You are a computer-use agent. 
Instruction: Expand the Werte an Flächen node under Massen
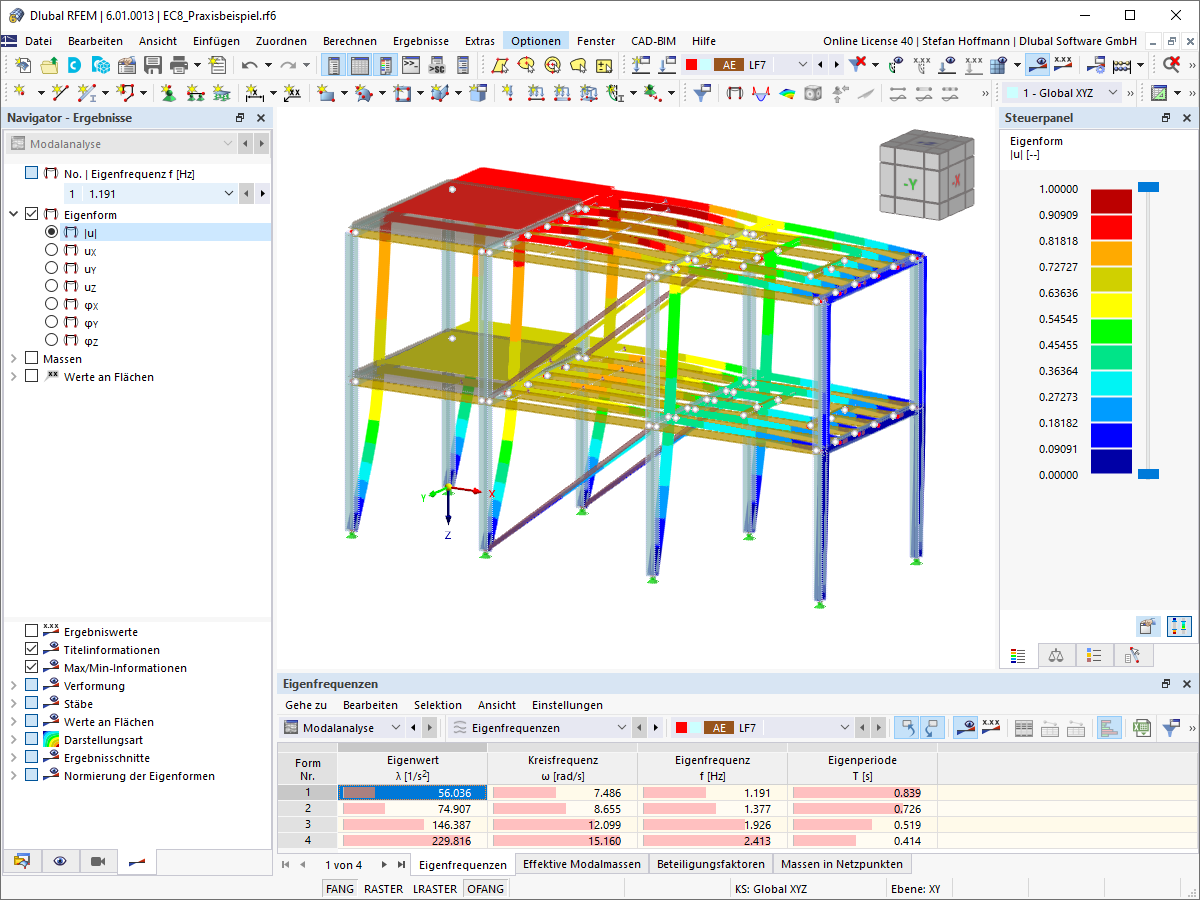[x=13, y=376]
